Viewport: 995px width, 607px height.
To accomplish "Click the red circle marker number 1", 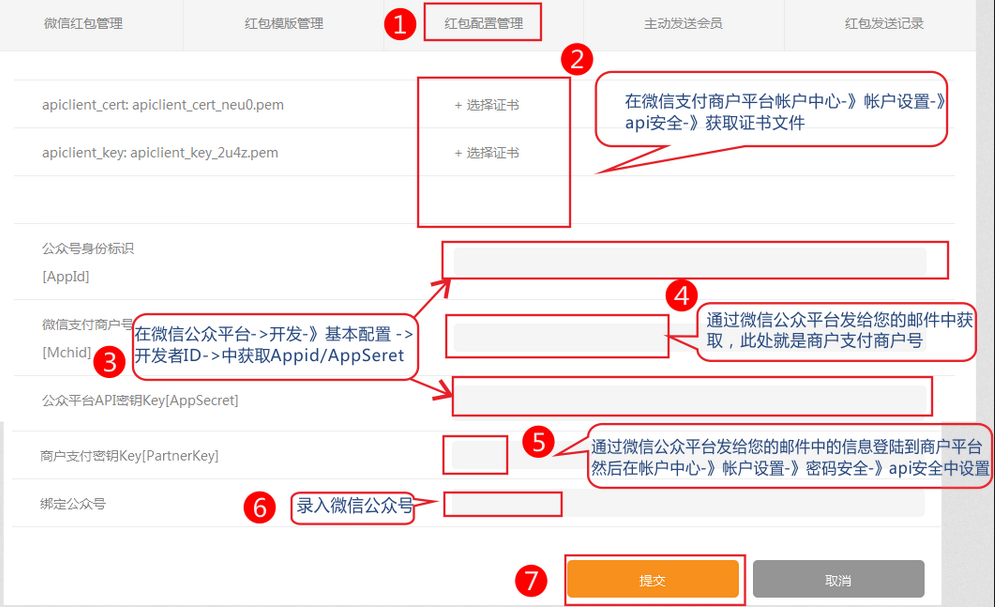I will [x=400, y=25].
